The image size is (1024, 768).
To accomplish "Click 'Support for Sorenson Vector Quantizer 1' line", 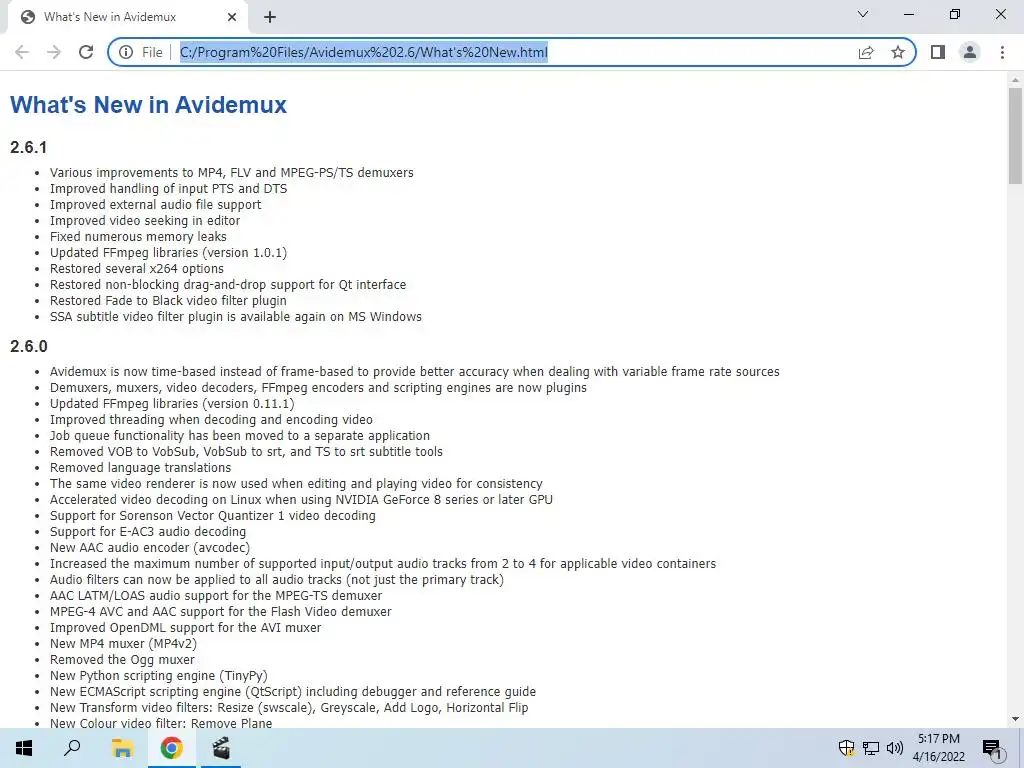I will (213, 516).
